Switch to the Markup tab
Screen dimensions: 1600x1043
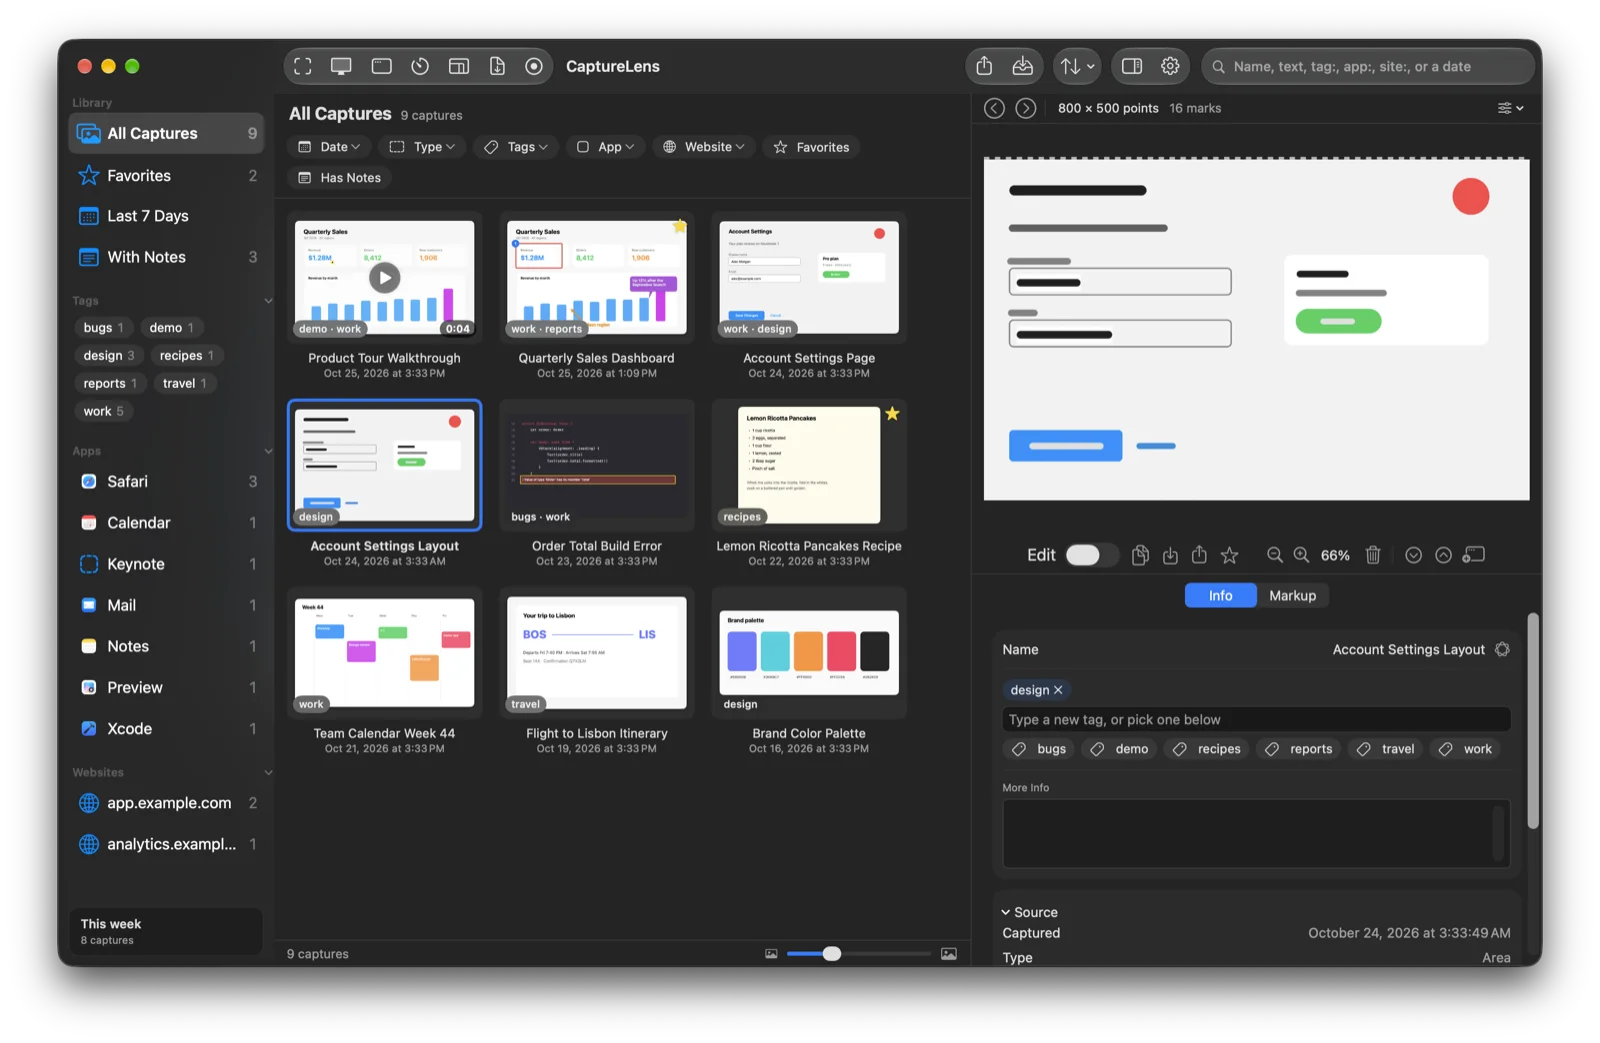[x=1292, y=596]
